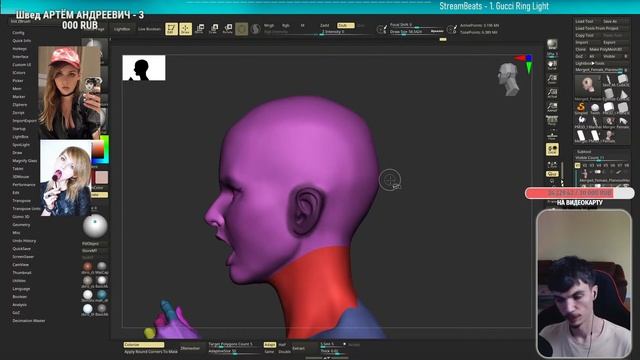The height and width of the screenshot is (360, 640).
Task: Click the round S icon in top toolbar
Action: pos(256,29)
